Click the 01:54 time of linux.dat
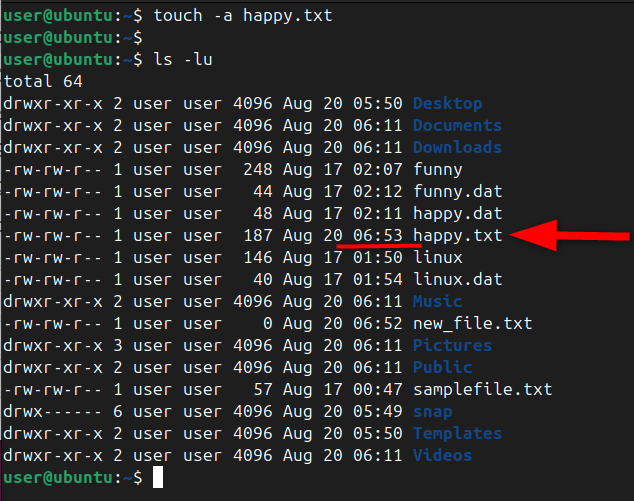Screen dimensions: 634x501 [x=378, y=280]
